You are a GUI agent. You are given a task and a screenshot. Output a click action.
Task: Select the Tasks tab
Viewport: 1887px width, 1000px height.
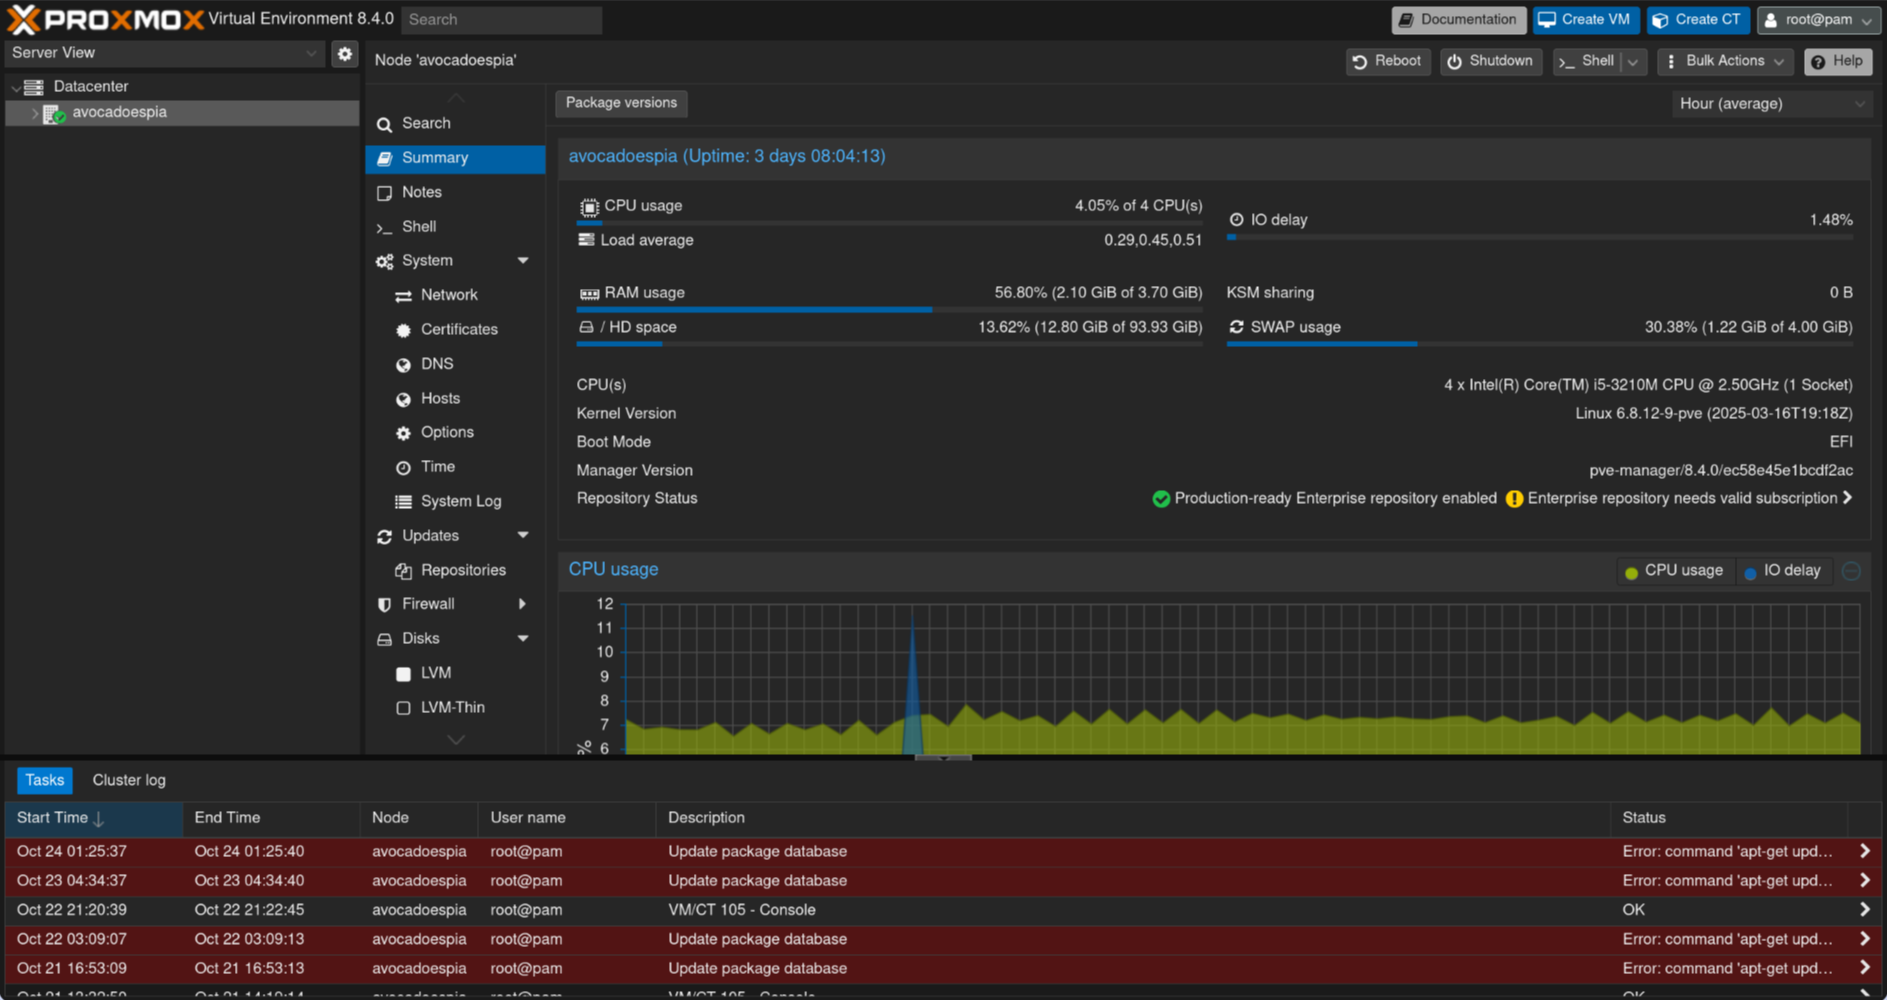[x=44, y=780]
